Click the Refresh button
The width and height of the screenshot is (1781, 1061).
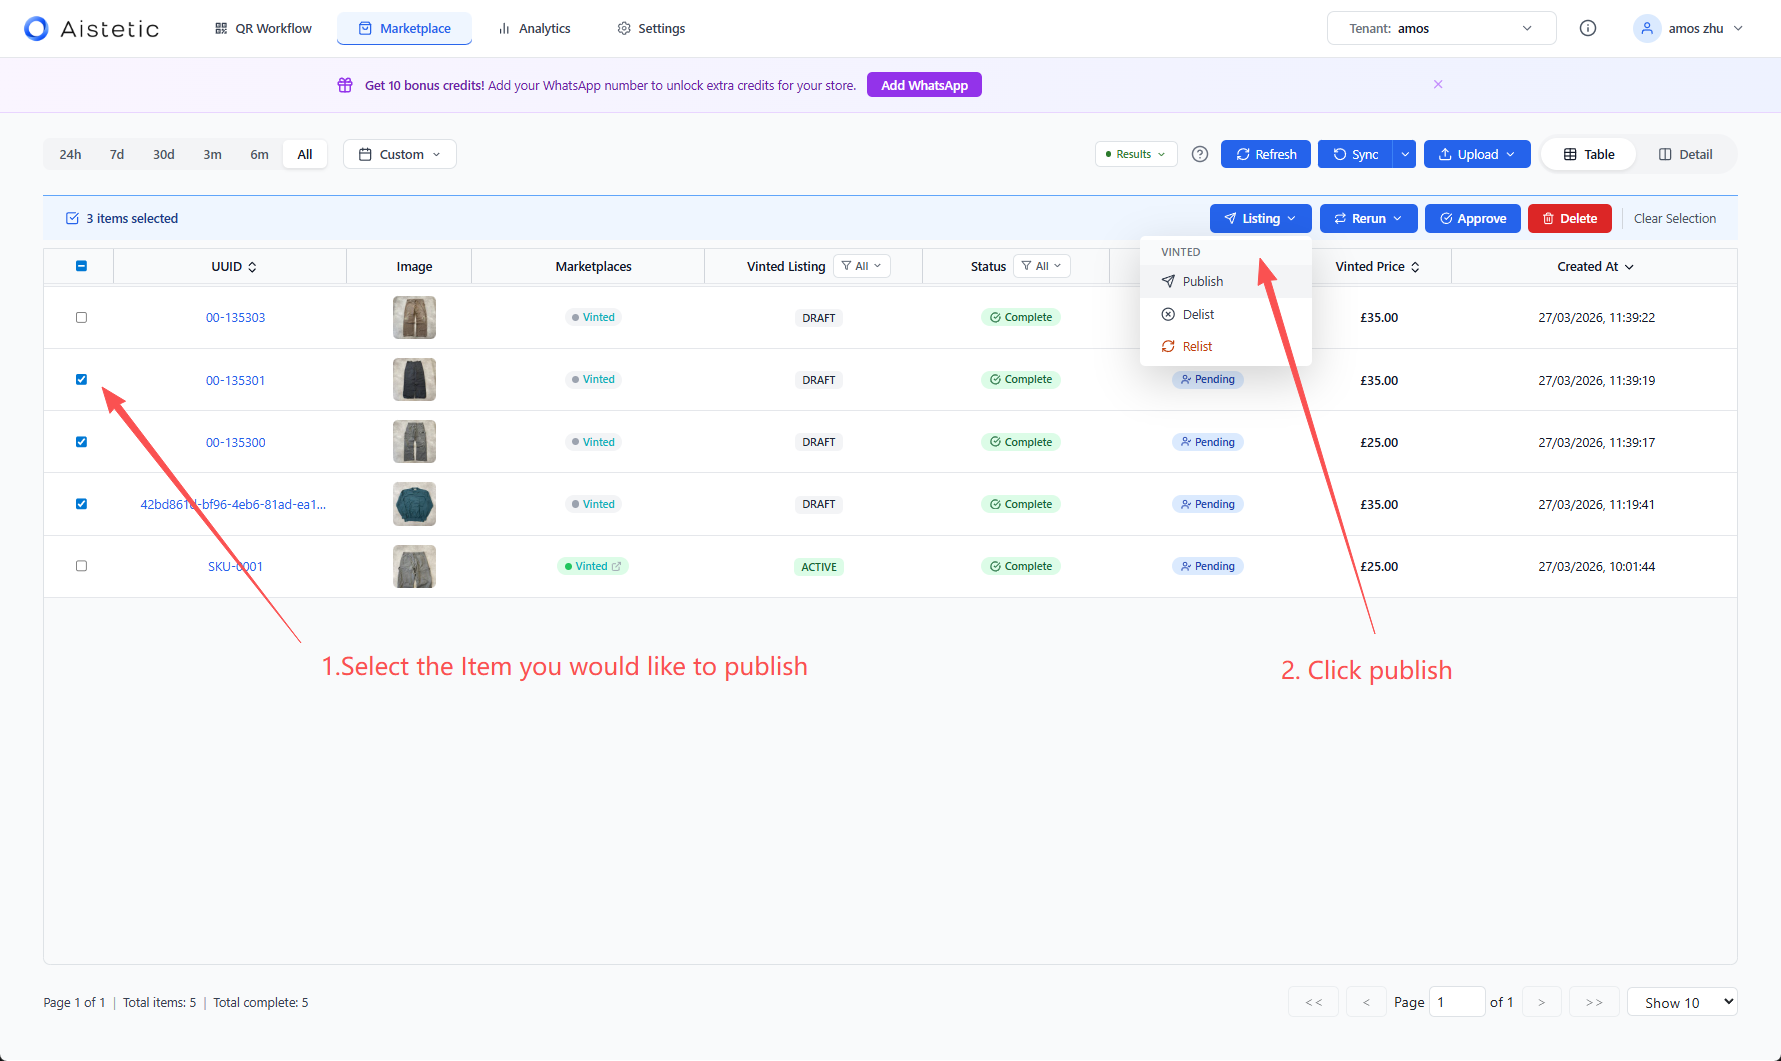[x=1266, y=154]
